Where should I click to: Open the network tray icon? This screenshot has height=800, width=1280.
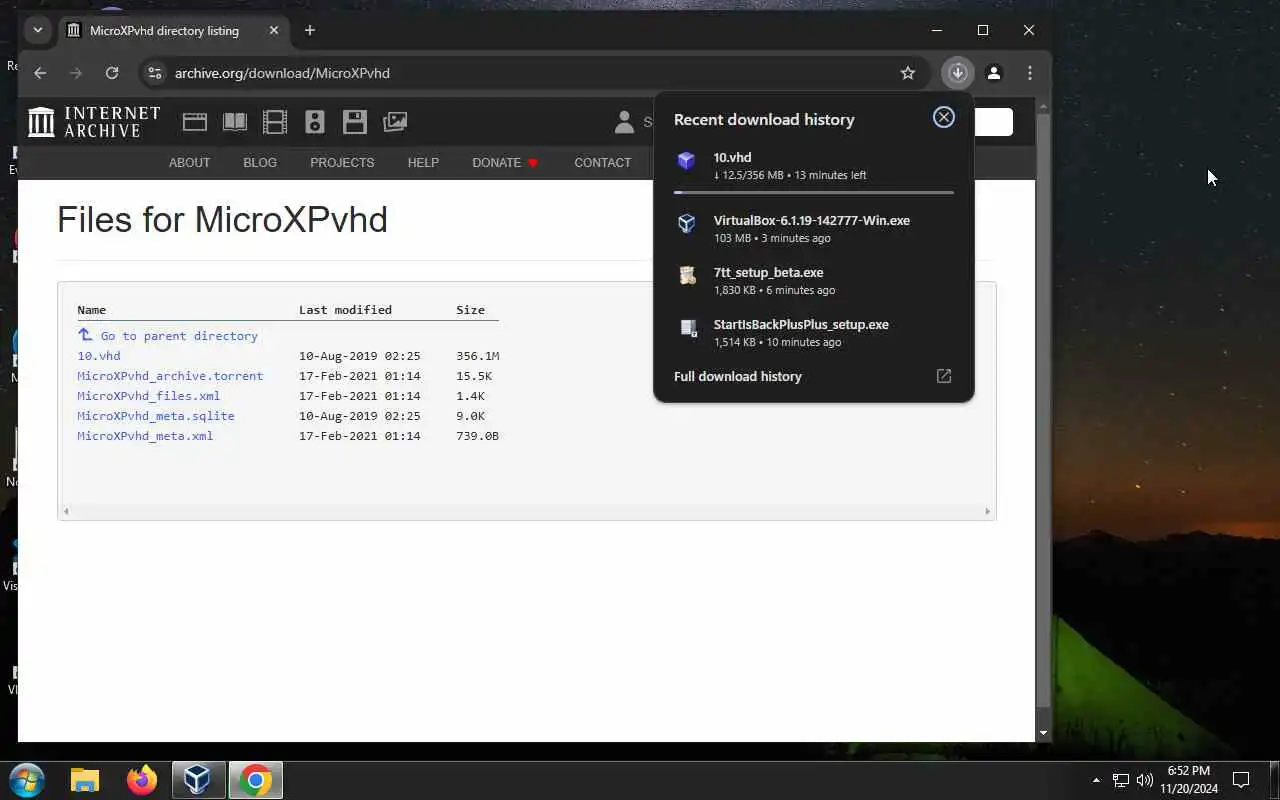[x=1121, y=780]
